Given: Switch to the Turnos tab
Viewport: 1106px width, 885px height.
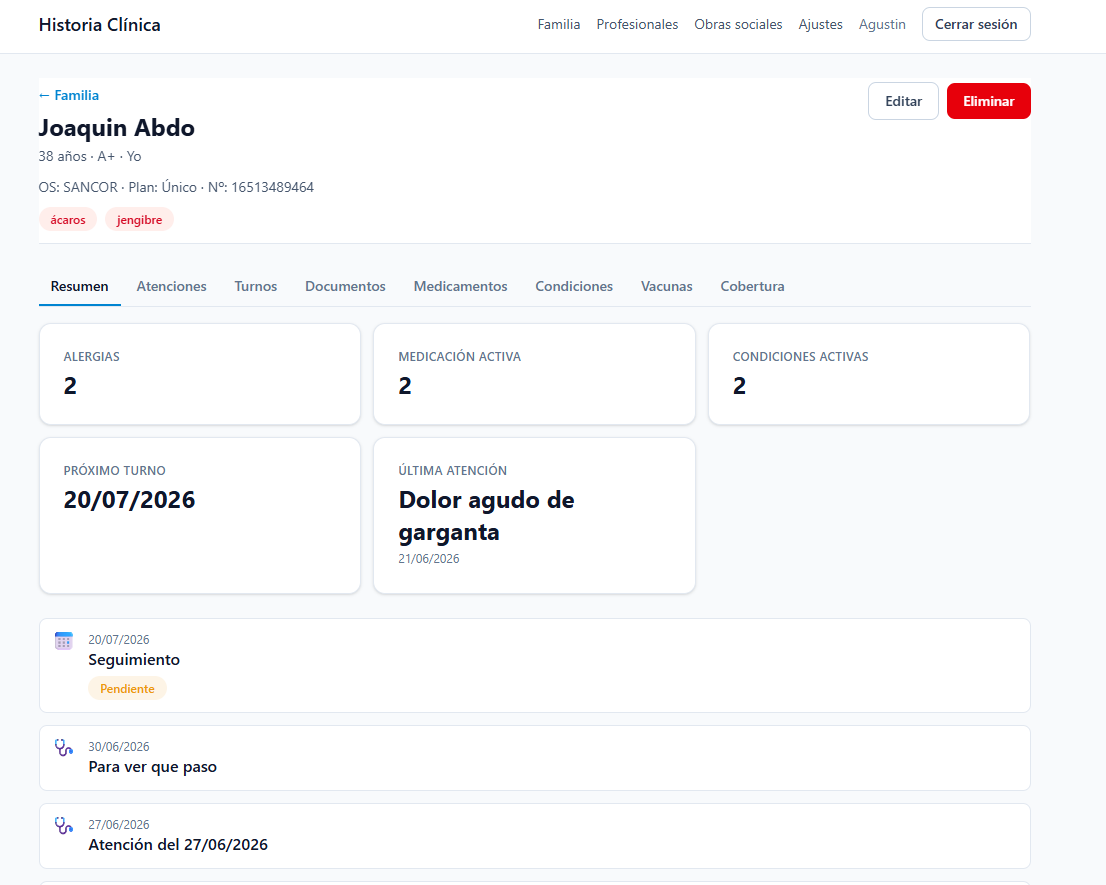Looking at the screenshot, I should tap(255, 286).
